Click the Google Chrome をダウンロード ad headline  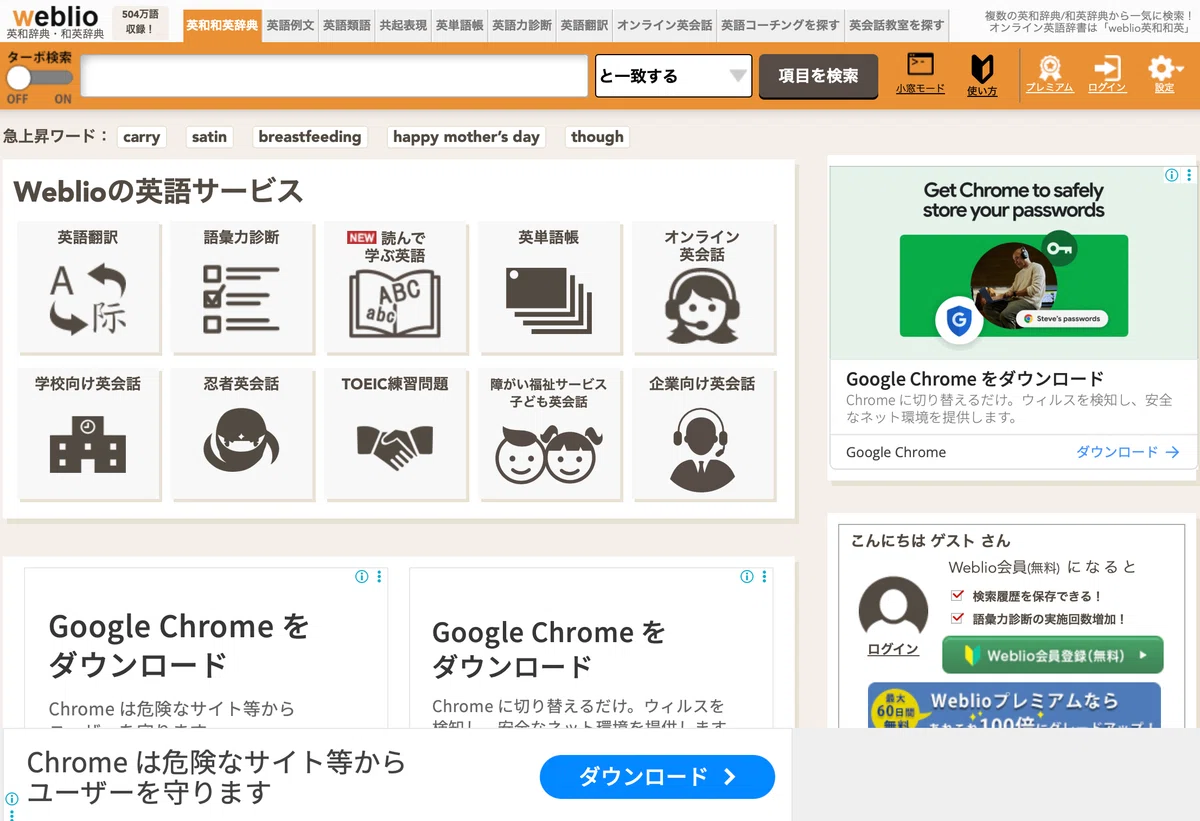click(x=975, y=379)
